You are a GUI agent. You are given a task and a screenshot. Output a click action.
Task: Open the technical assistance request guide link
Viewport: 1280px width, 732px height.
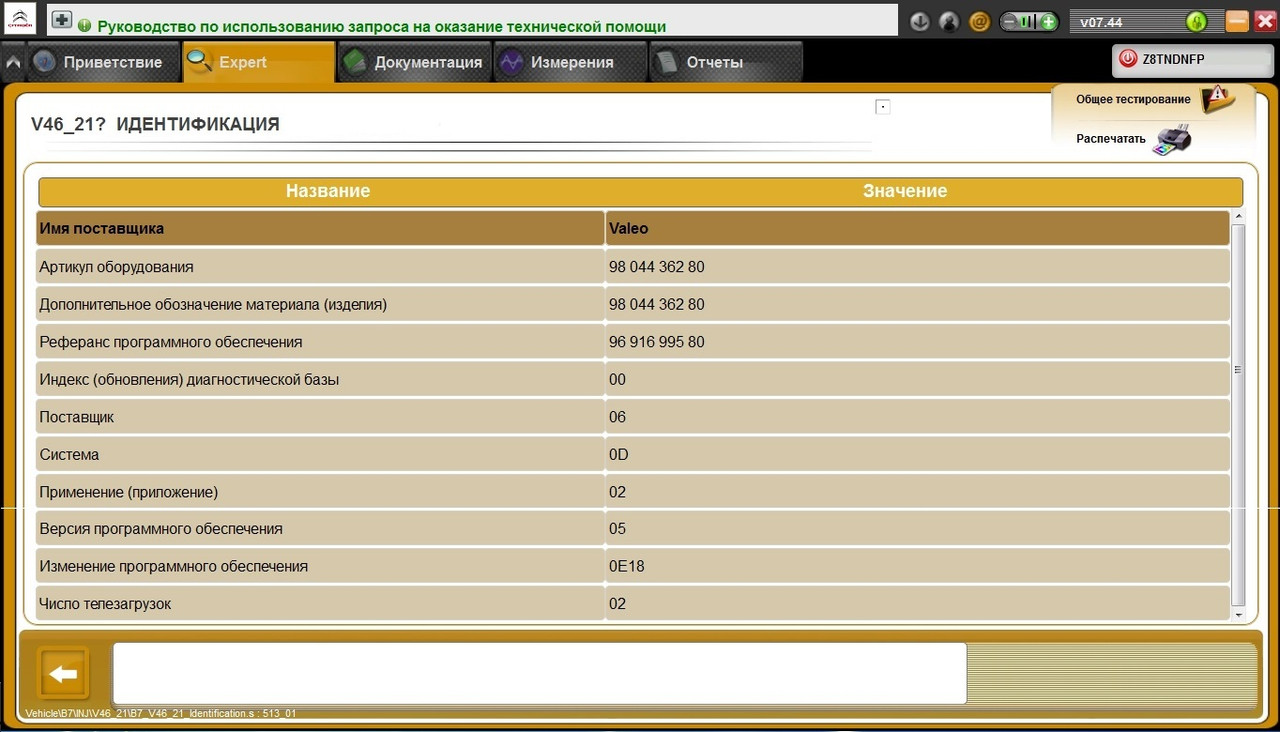382,27
